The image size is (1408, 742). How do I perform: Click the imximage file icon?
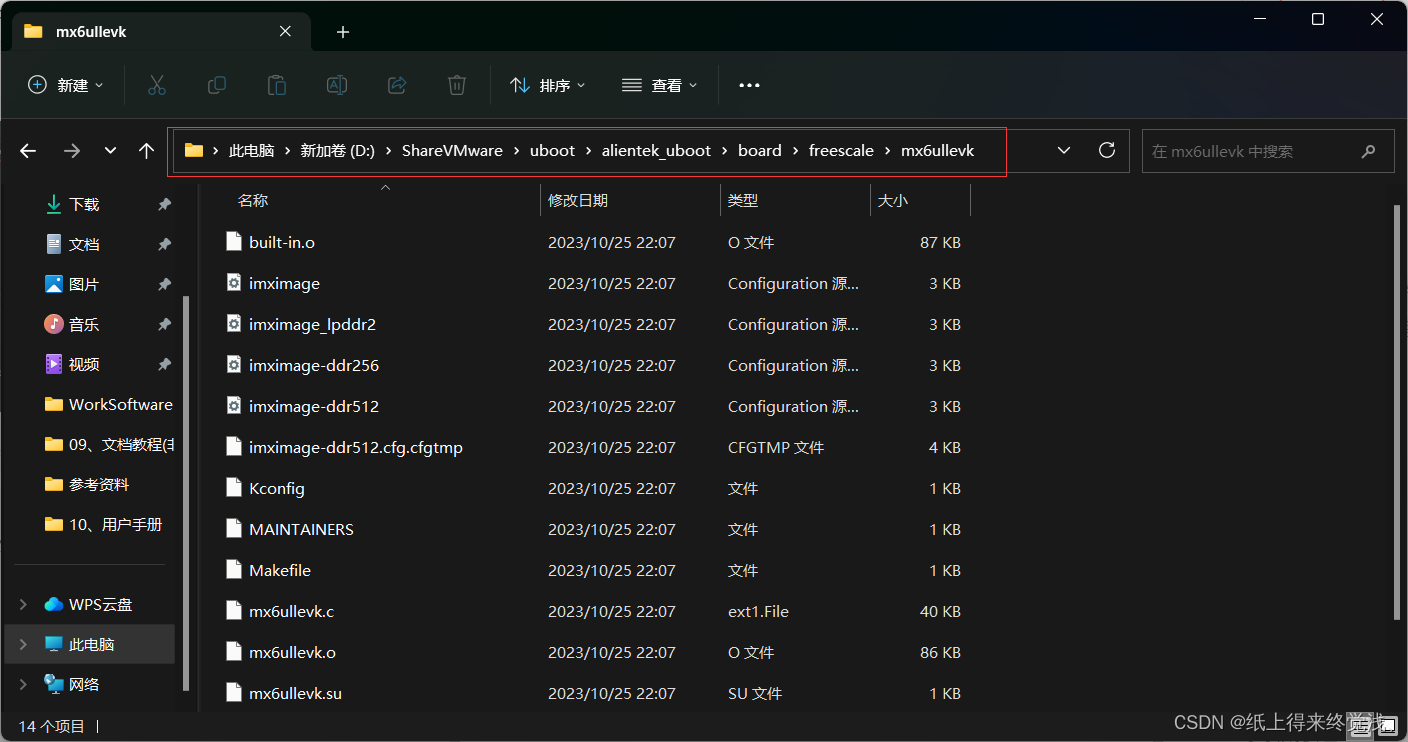233,283
